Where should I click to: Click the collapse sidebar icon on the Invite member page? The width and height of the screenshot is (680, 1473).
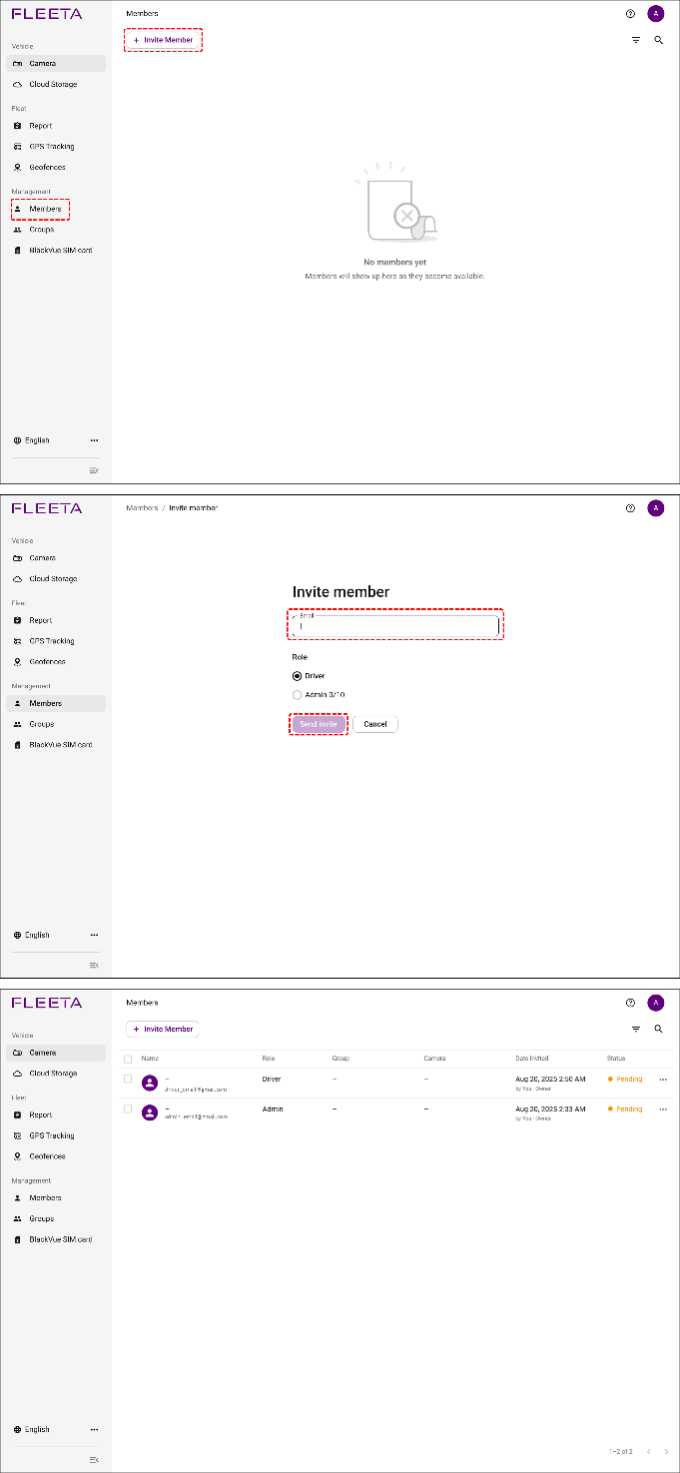94,965
